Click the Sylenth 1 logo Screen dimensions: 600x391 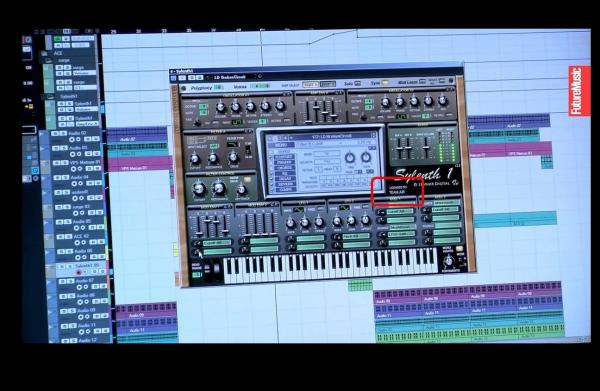[x=424, y=174]
